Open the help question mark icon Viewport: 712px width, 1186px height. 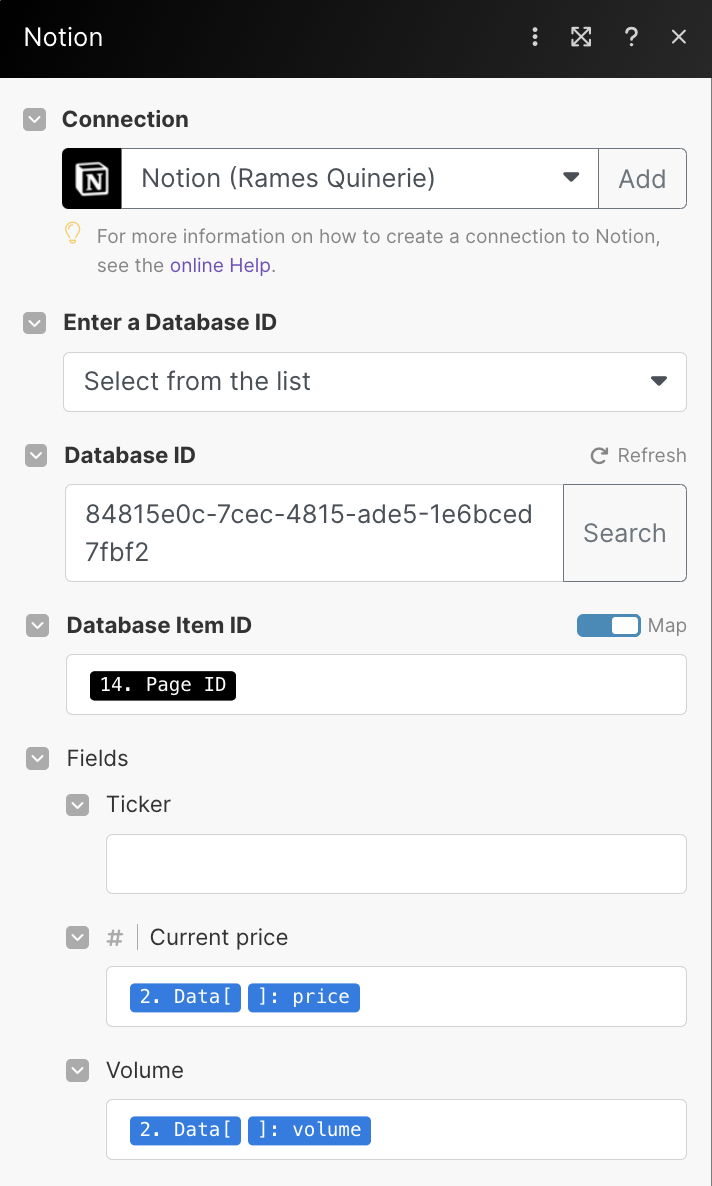tap(631, 37)
